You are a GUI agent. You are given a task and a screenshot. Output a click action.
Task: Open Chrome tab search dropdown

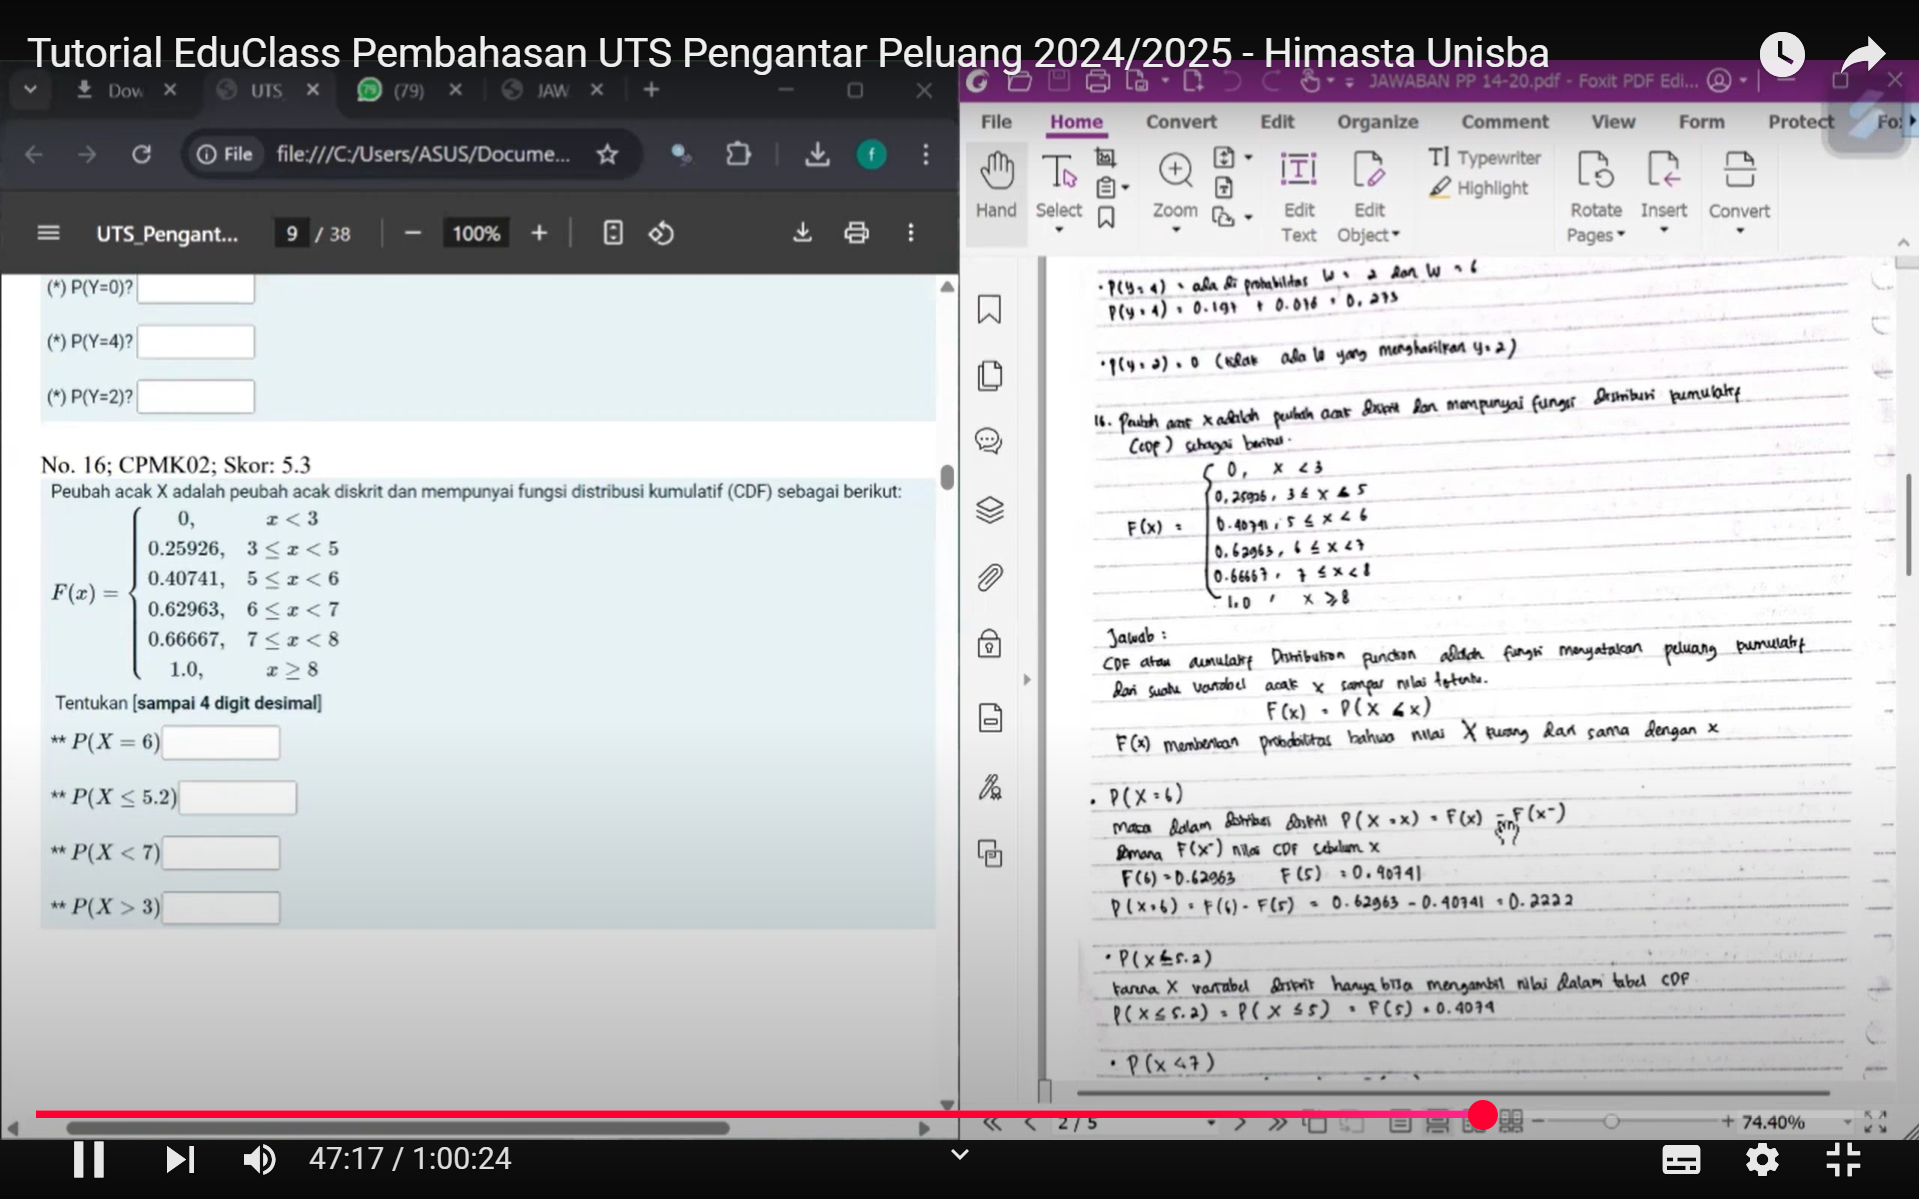pyautogui.click(x=30, y=90)
